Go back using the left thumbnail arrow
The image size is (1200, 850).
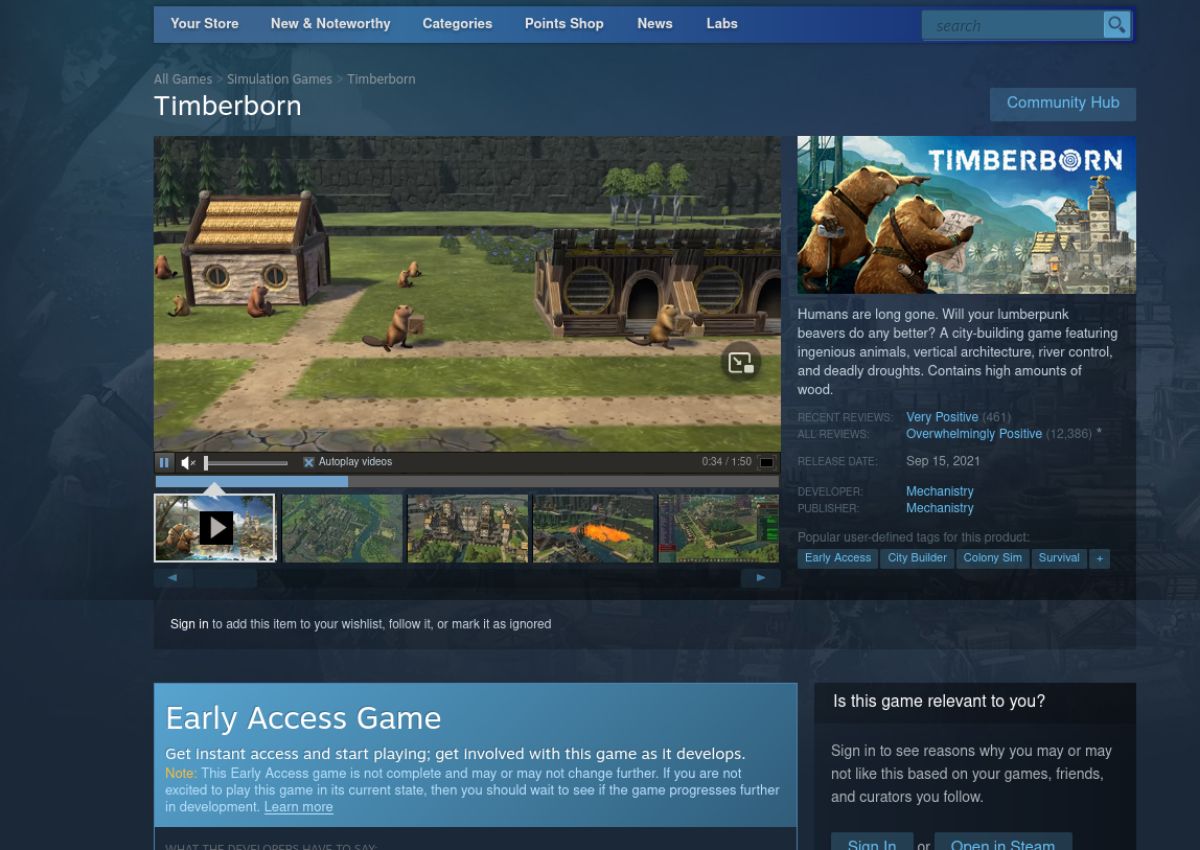click(172, 577)
